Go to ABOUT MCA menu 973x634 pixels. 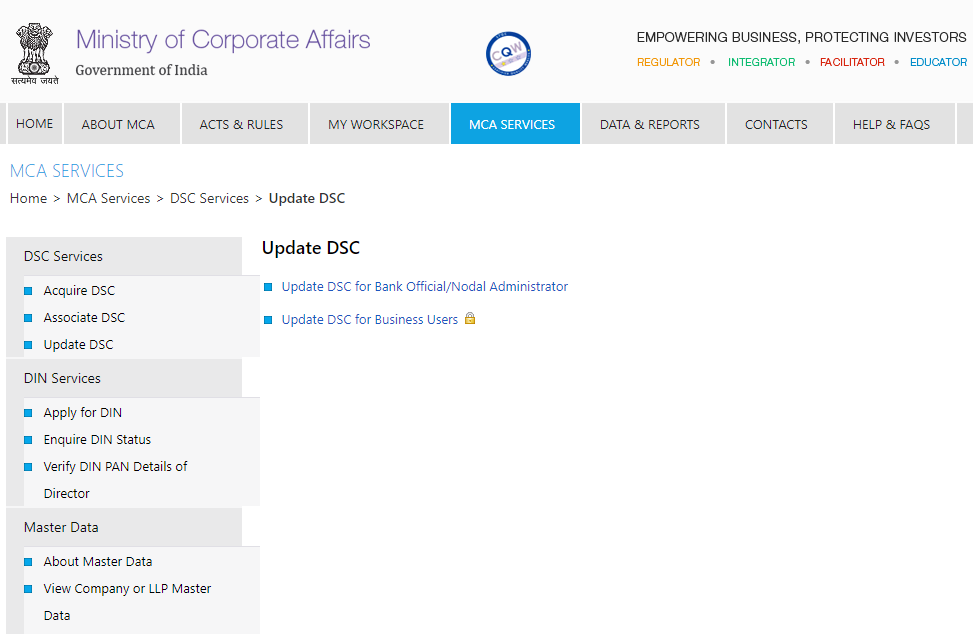118,125
